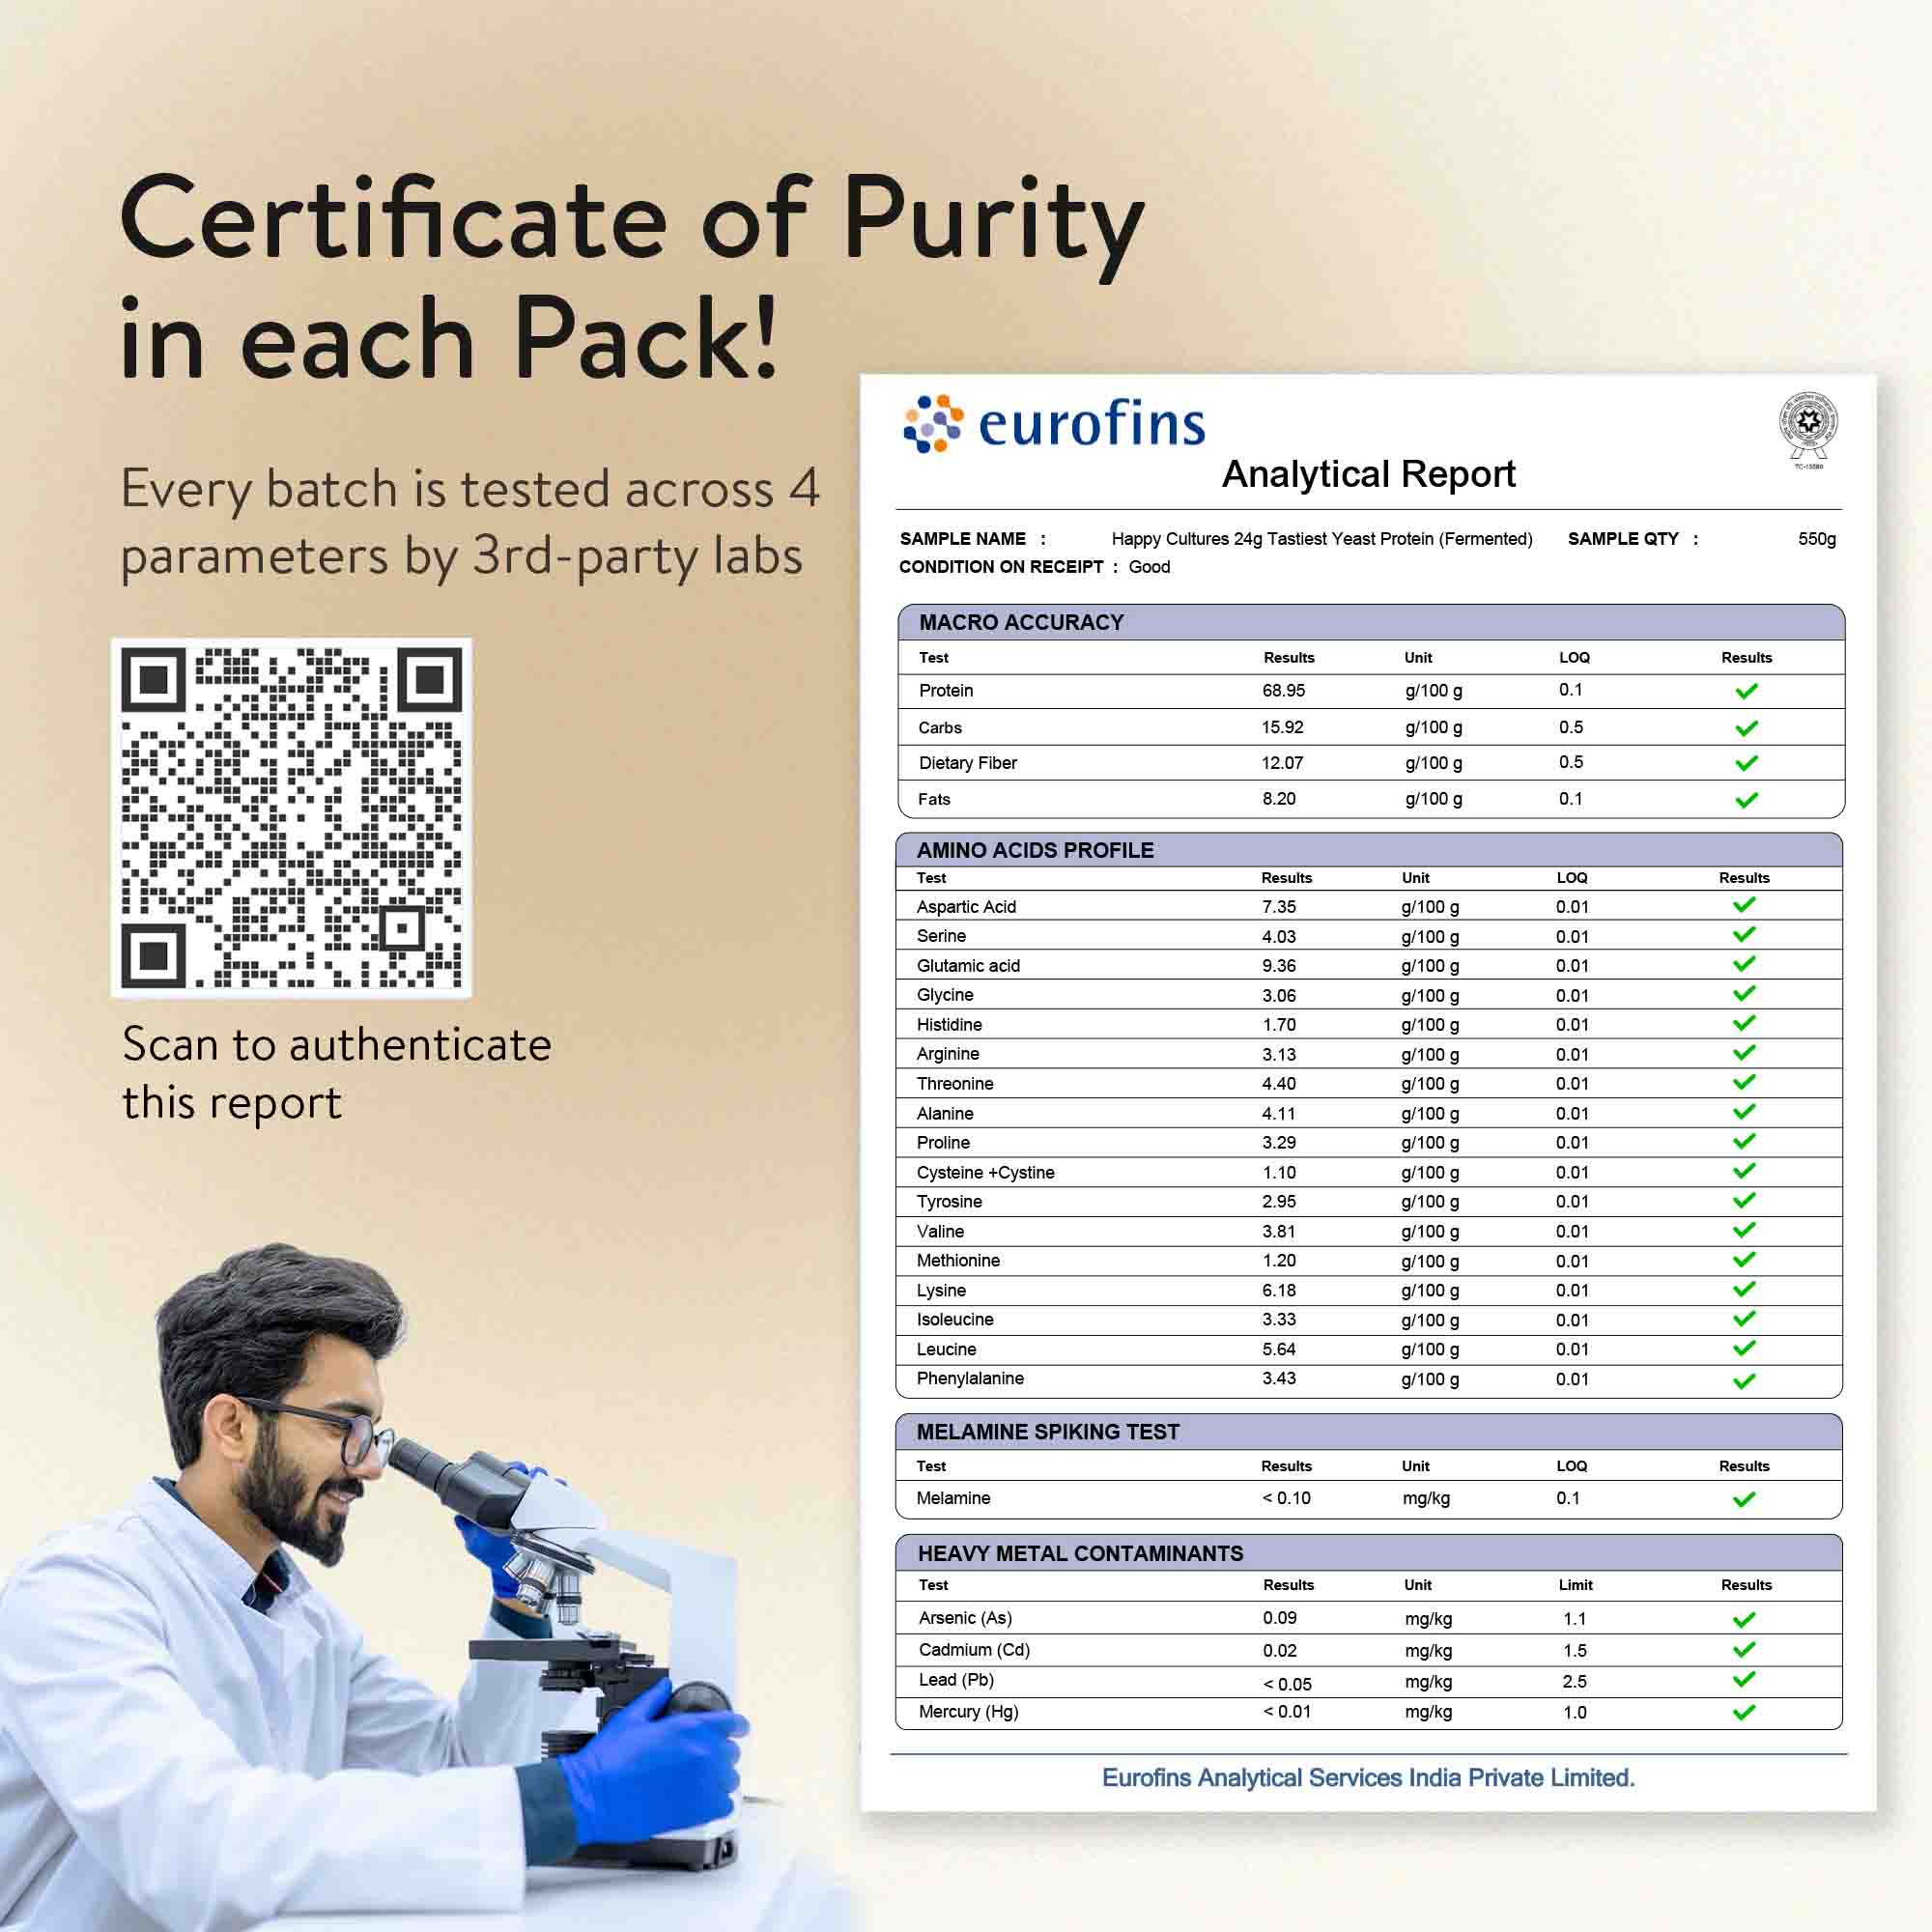Image resolution: width=1932 pixels, height=1932 pixels.
Task: Click the green checkmark beside Protein
Action: point(1746,691)
